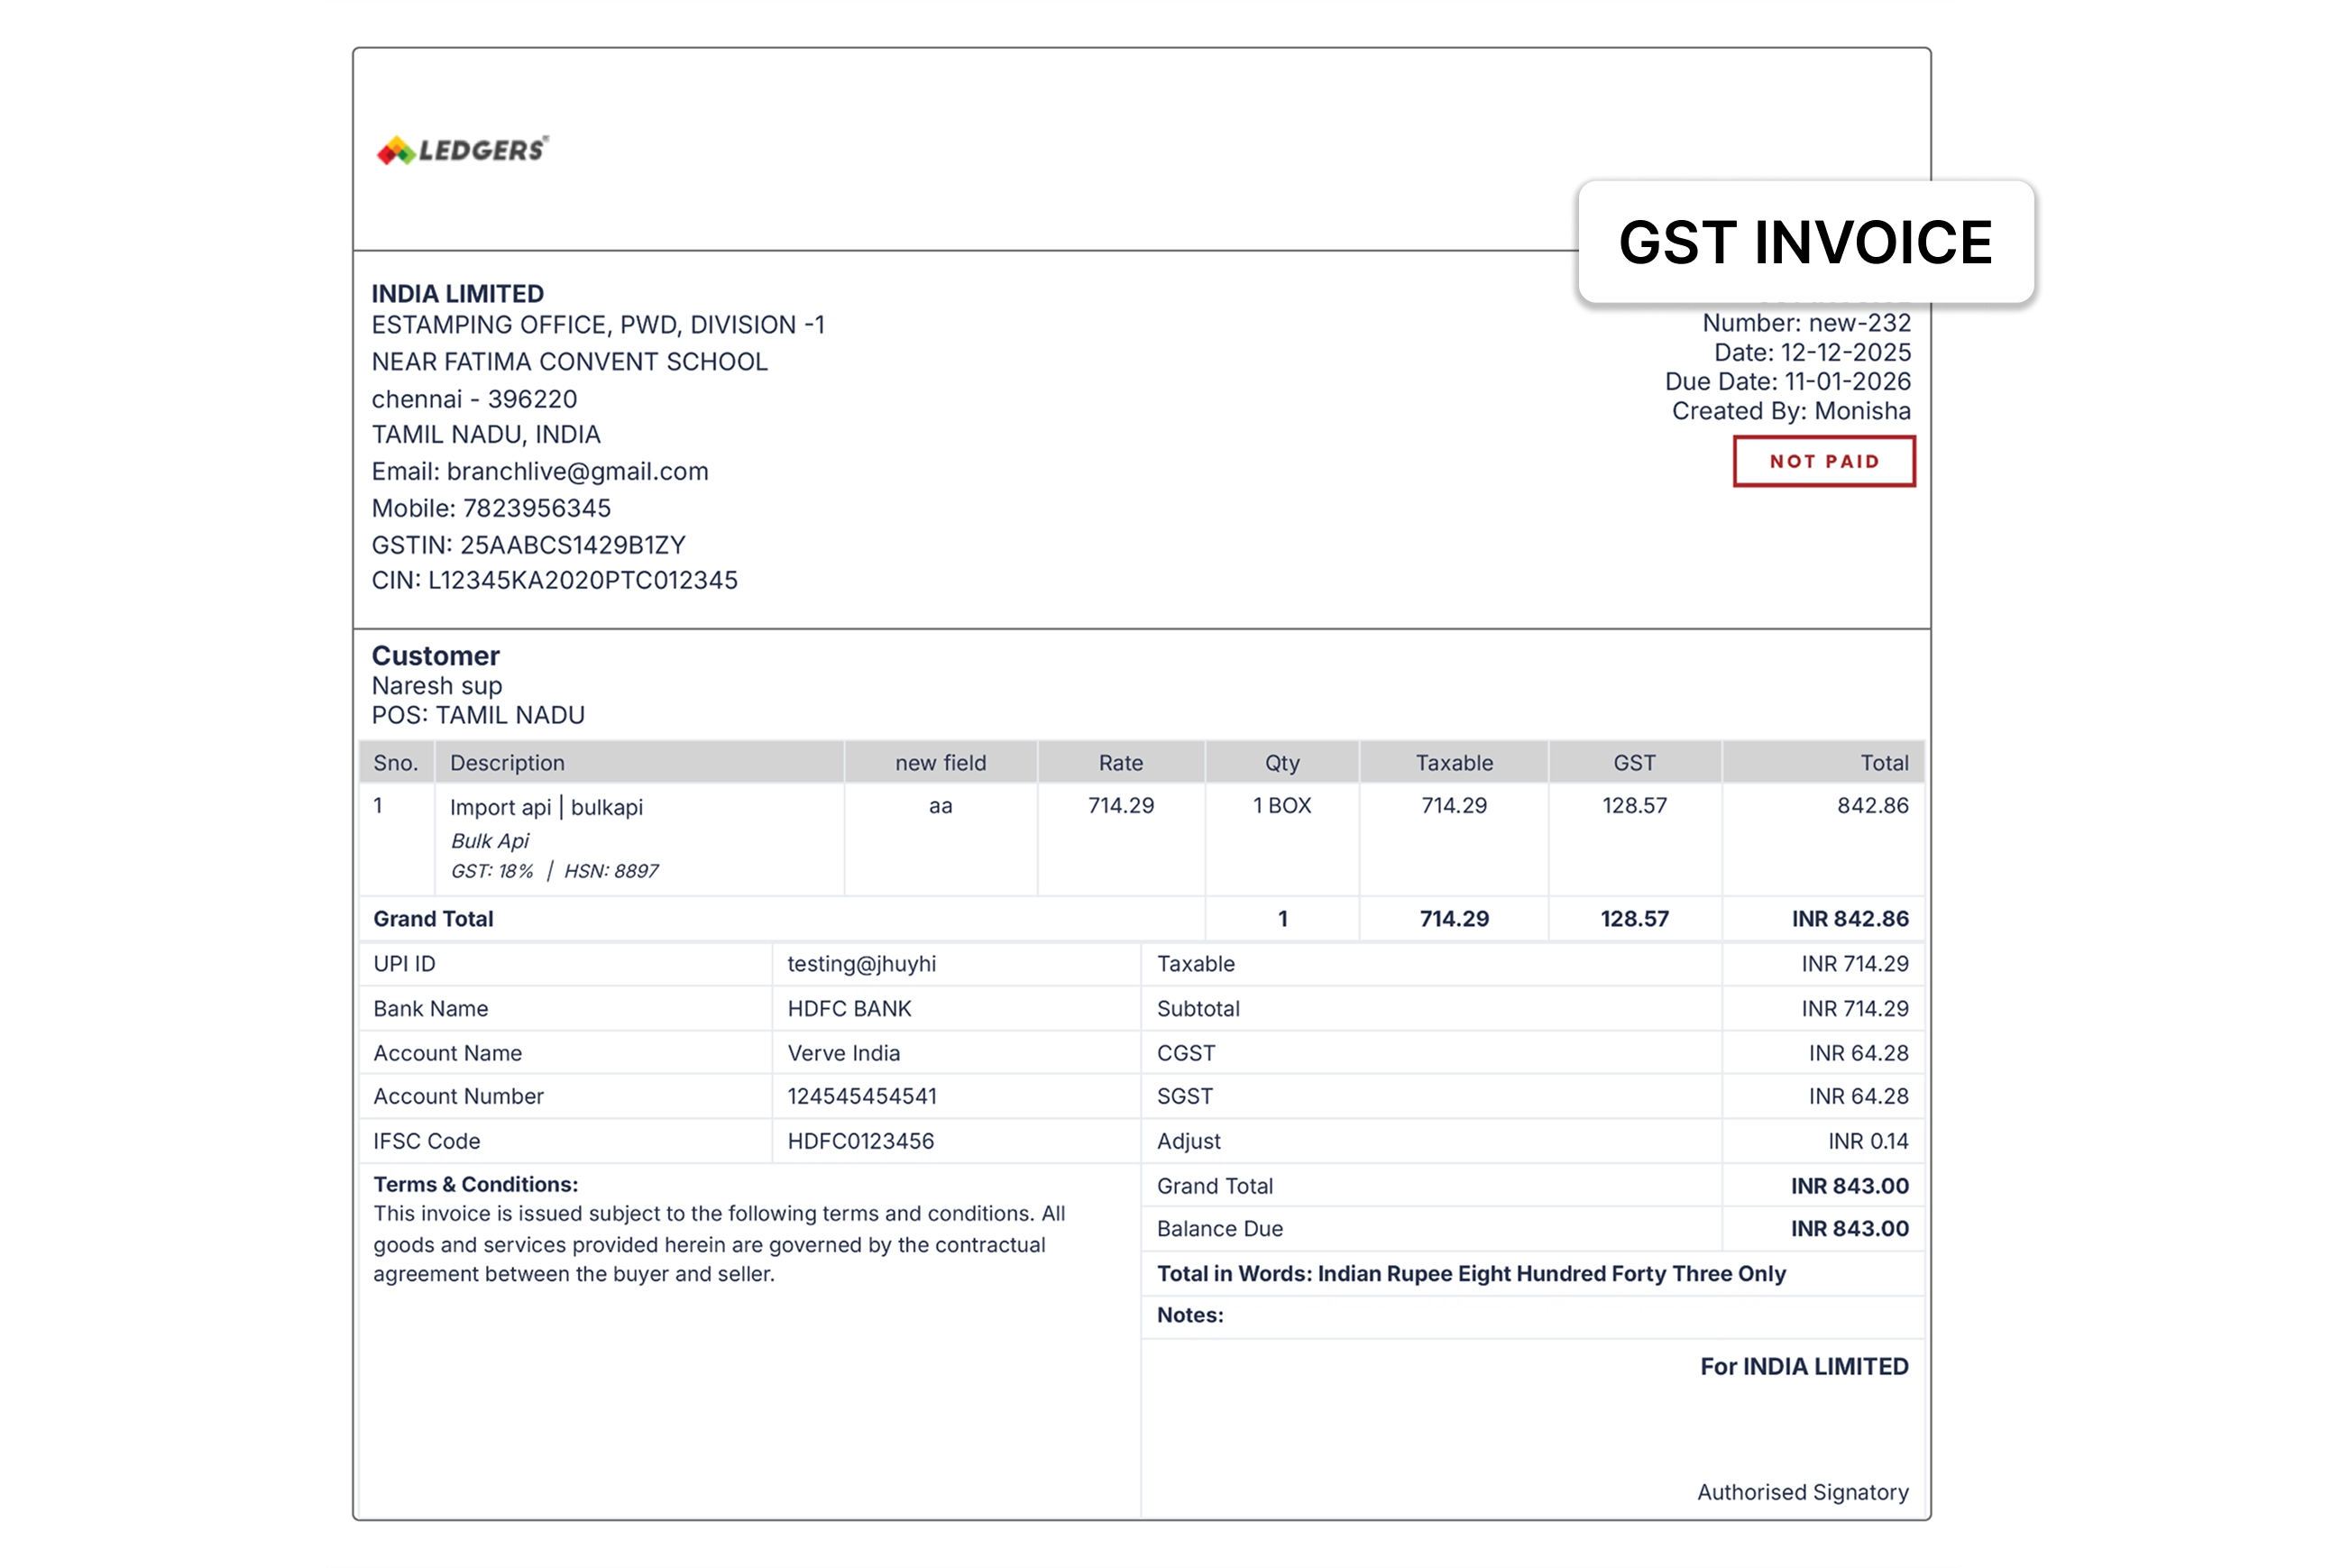The height and width of the screenshot is (1568, 2332).
Task: Click the Import api | bulkapi item
Action: pyautogui.click(x=546, y=807)
